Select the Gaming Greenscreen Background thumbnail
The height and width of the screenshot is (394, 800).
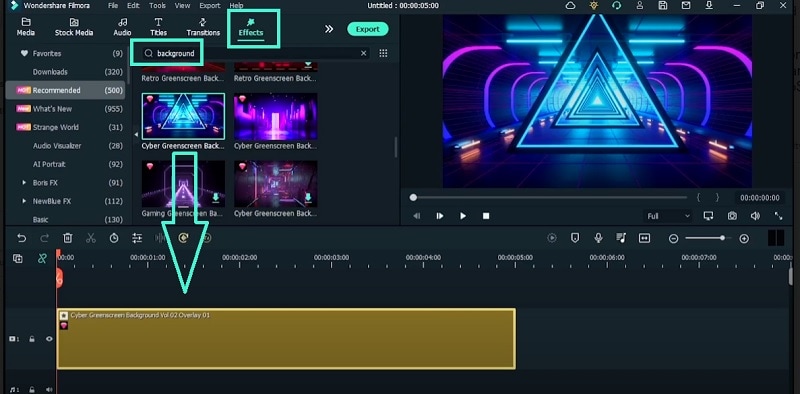coord(183,184)
